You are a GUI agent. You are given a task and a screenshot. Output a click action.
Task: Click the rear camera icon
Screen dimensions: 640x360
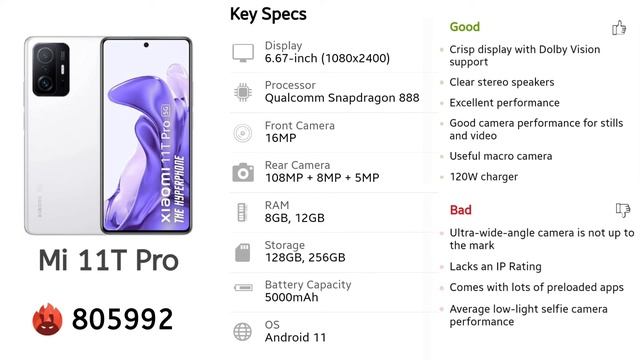(243, 172)
